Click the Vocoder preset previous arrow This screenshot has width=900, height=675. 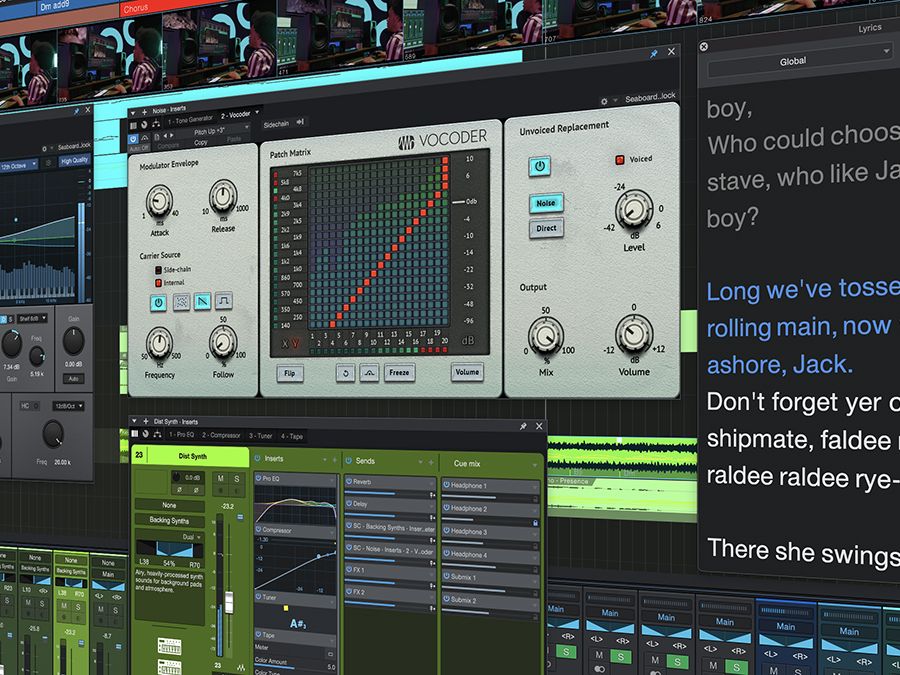point(165,135)
